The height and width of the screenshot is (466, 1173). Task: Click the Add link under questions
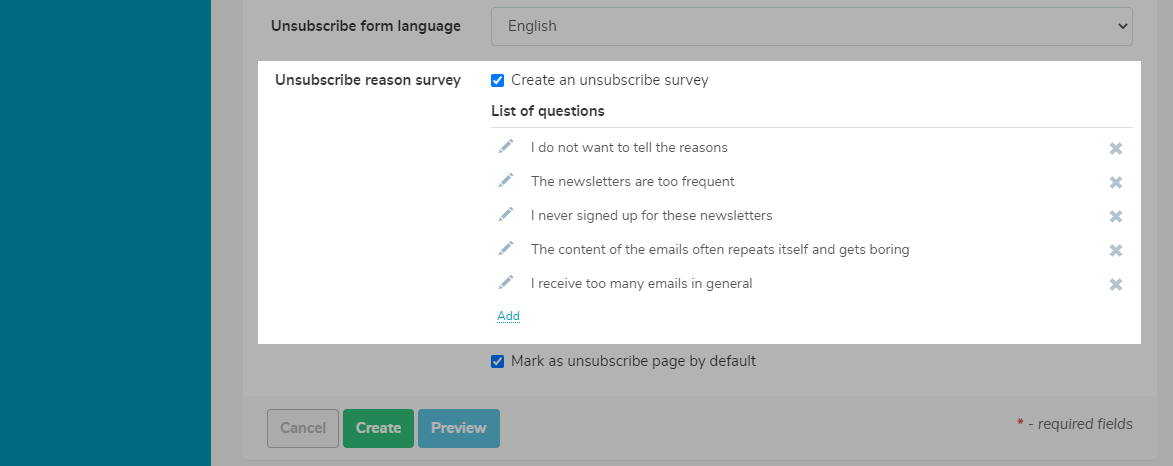(x=508, y=316)
